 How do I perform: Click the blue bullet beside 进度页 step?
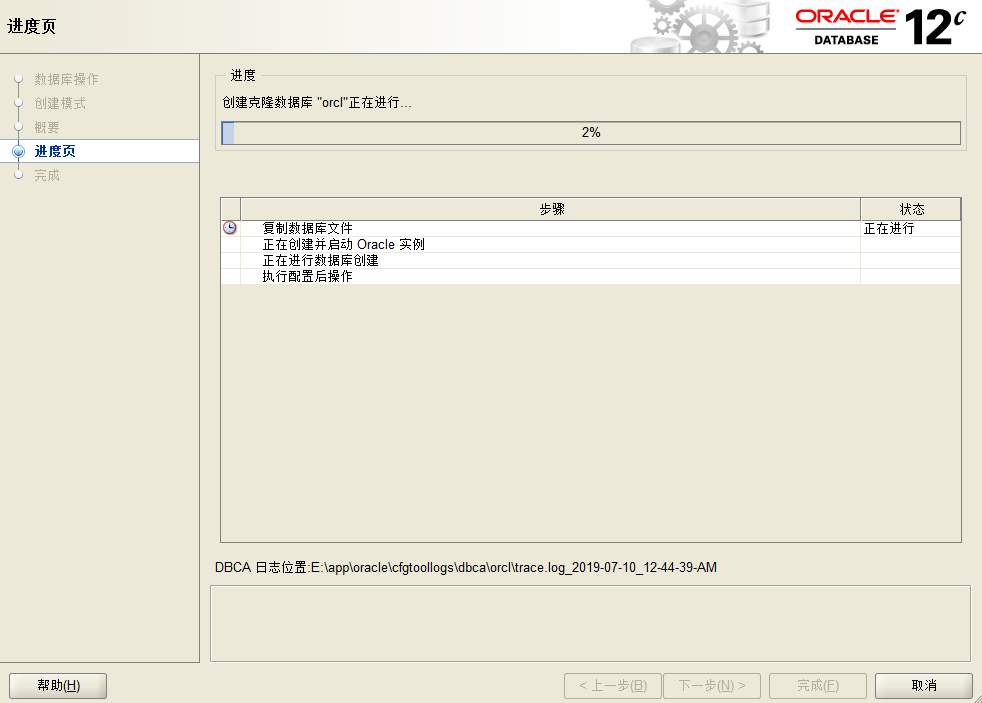(18, 152)
